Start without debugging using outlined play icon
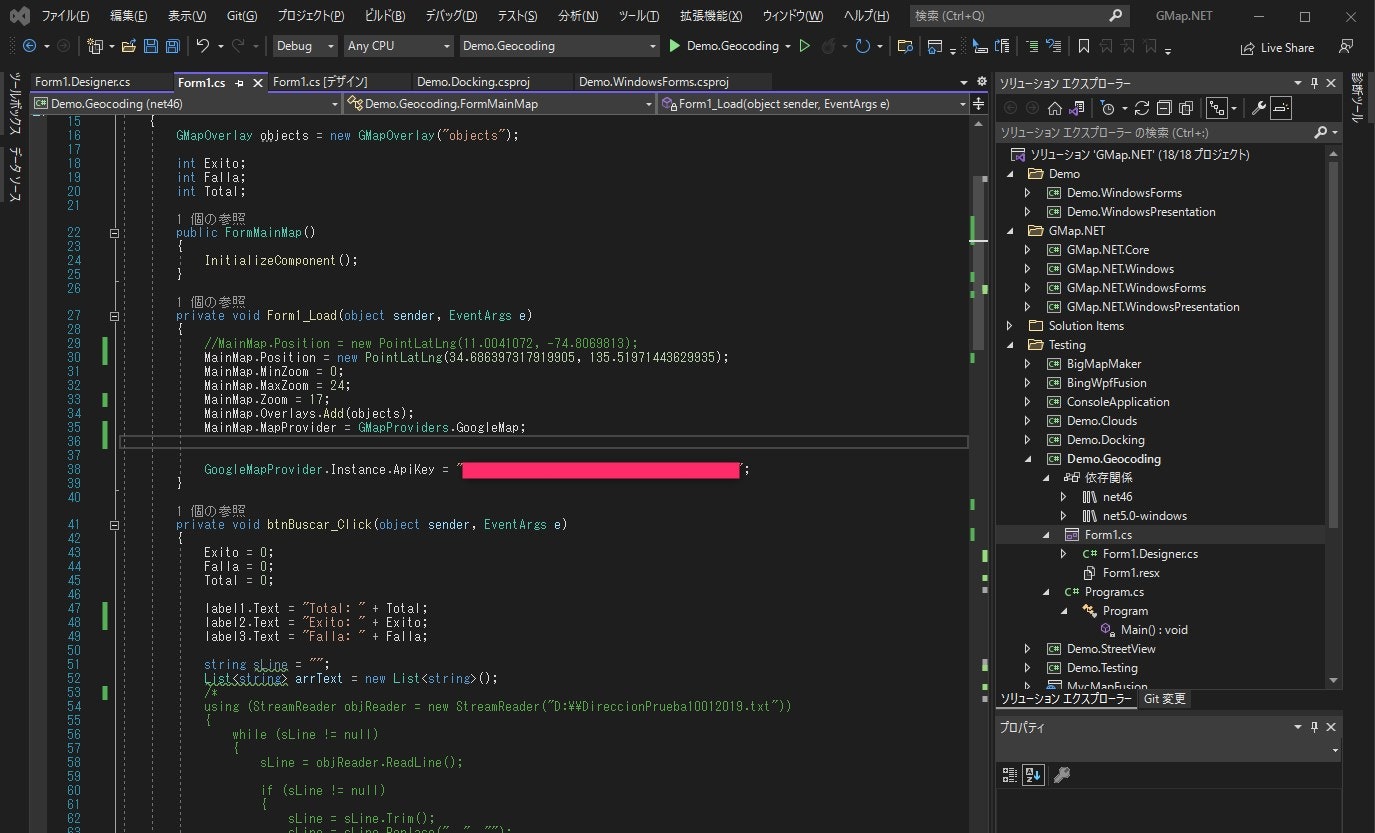The height and width of the screenshot is (833, 1375). [804, 46]
